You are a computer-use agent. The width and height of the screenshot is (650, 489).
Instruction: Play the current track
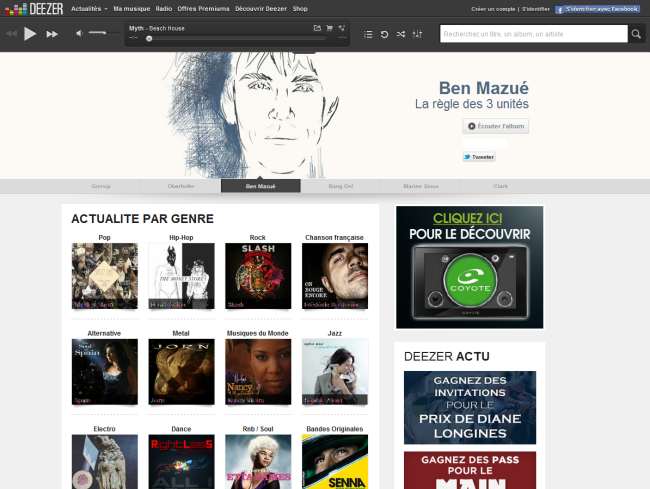(x=30, y=34)
